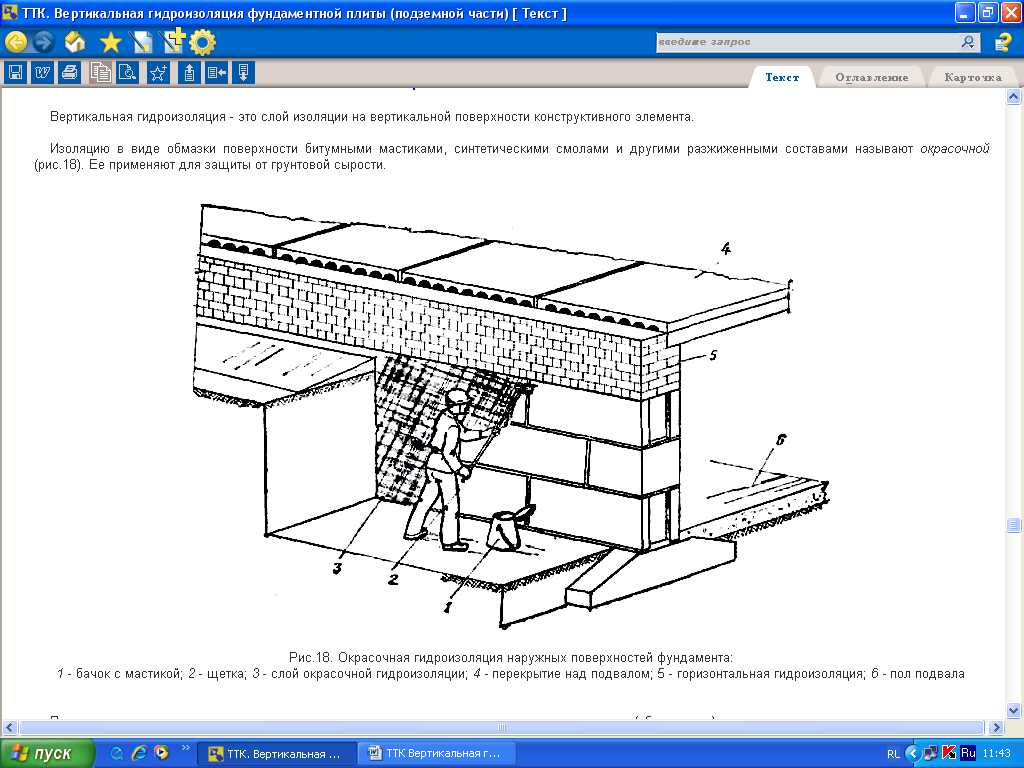Add bookmark with the star-plus icon
The width and height of the screenshot is (1024, 768).
(x=158, y=72)
